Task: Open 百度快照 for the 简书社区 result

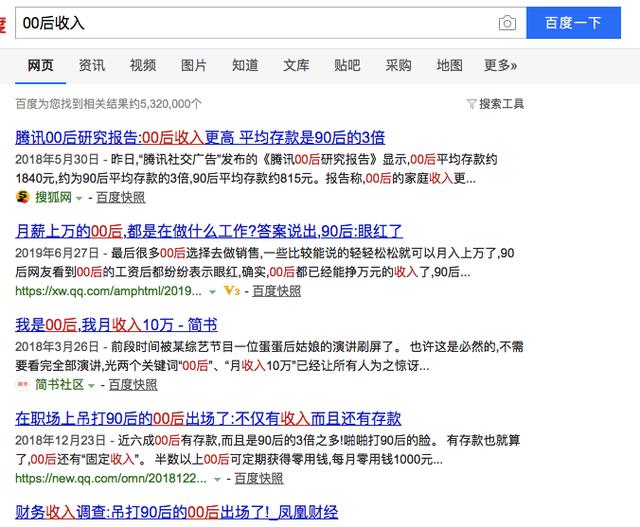Action: pos(133,385)
